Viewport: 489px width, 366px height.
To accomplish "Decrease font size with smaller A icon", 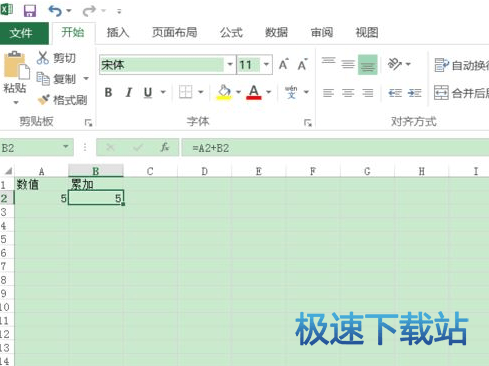I will tap(302, 64).
